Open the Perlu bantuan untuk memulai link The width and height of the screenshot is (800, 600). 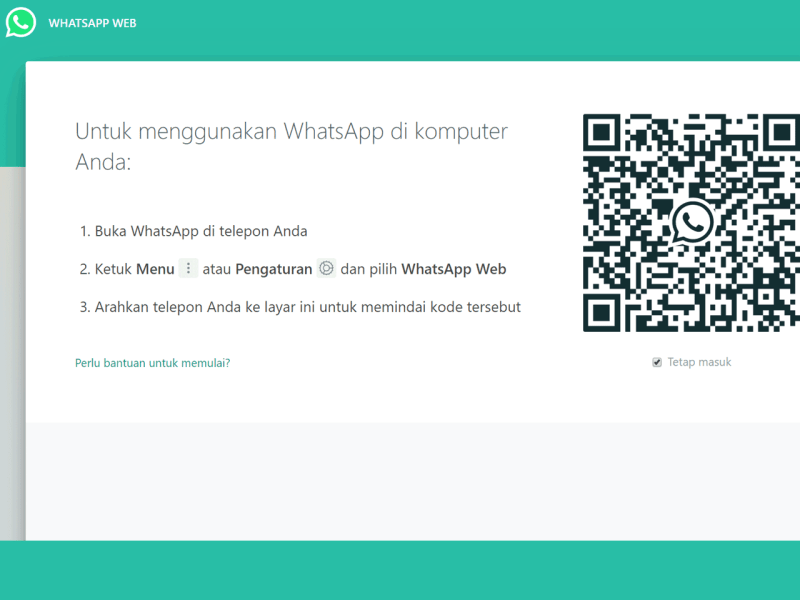(x=153, y=363)
